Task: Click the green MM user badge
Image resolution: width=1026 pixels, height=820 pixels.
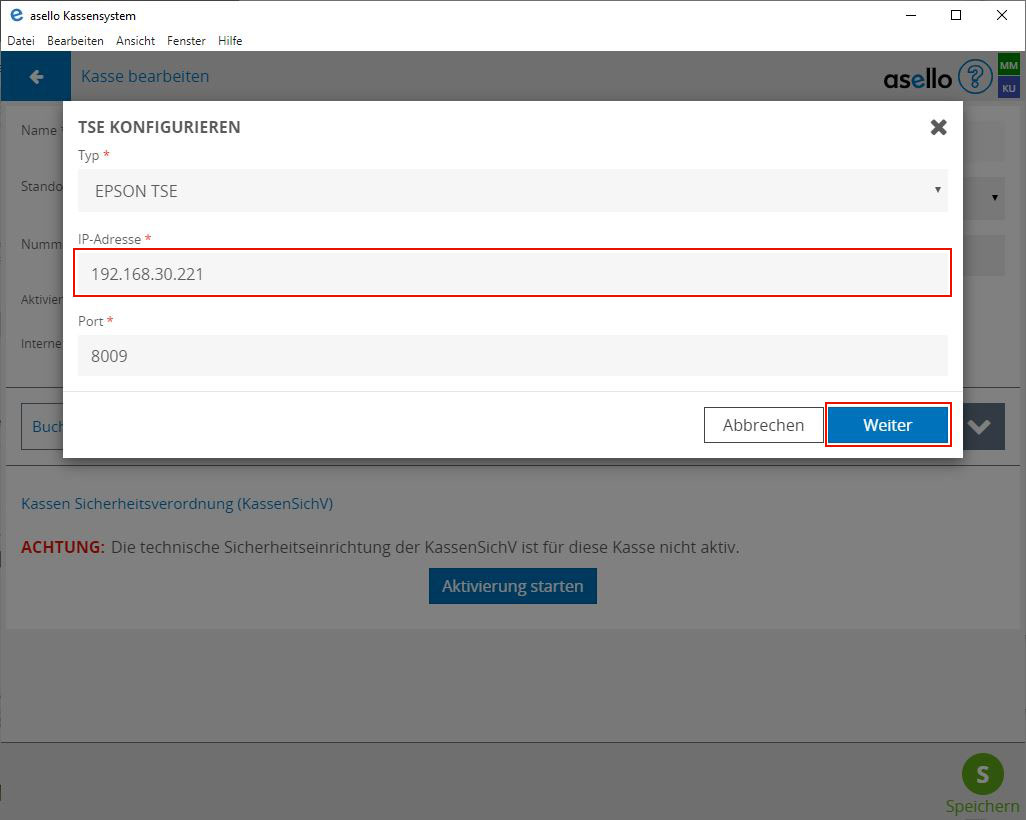Action: coord(1008,66)
